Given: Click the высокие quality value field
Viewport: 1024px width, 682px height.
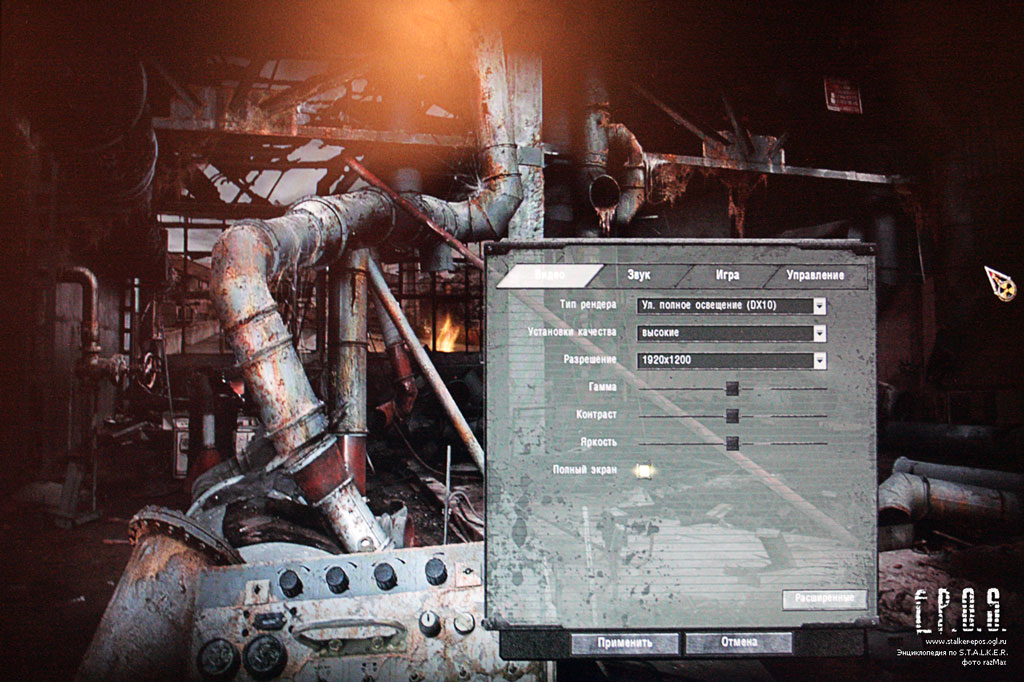Looking at the screenshot, I should (722, 333).
